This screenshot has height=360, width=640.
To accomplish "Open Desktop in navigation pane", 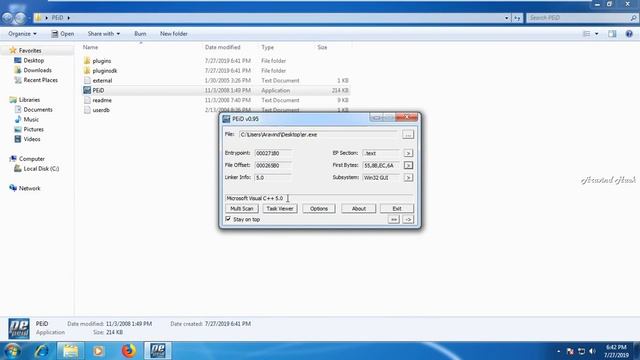I will coord(33,60).
